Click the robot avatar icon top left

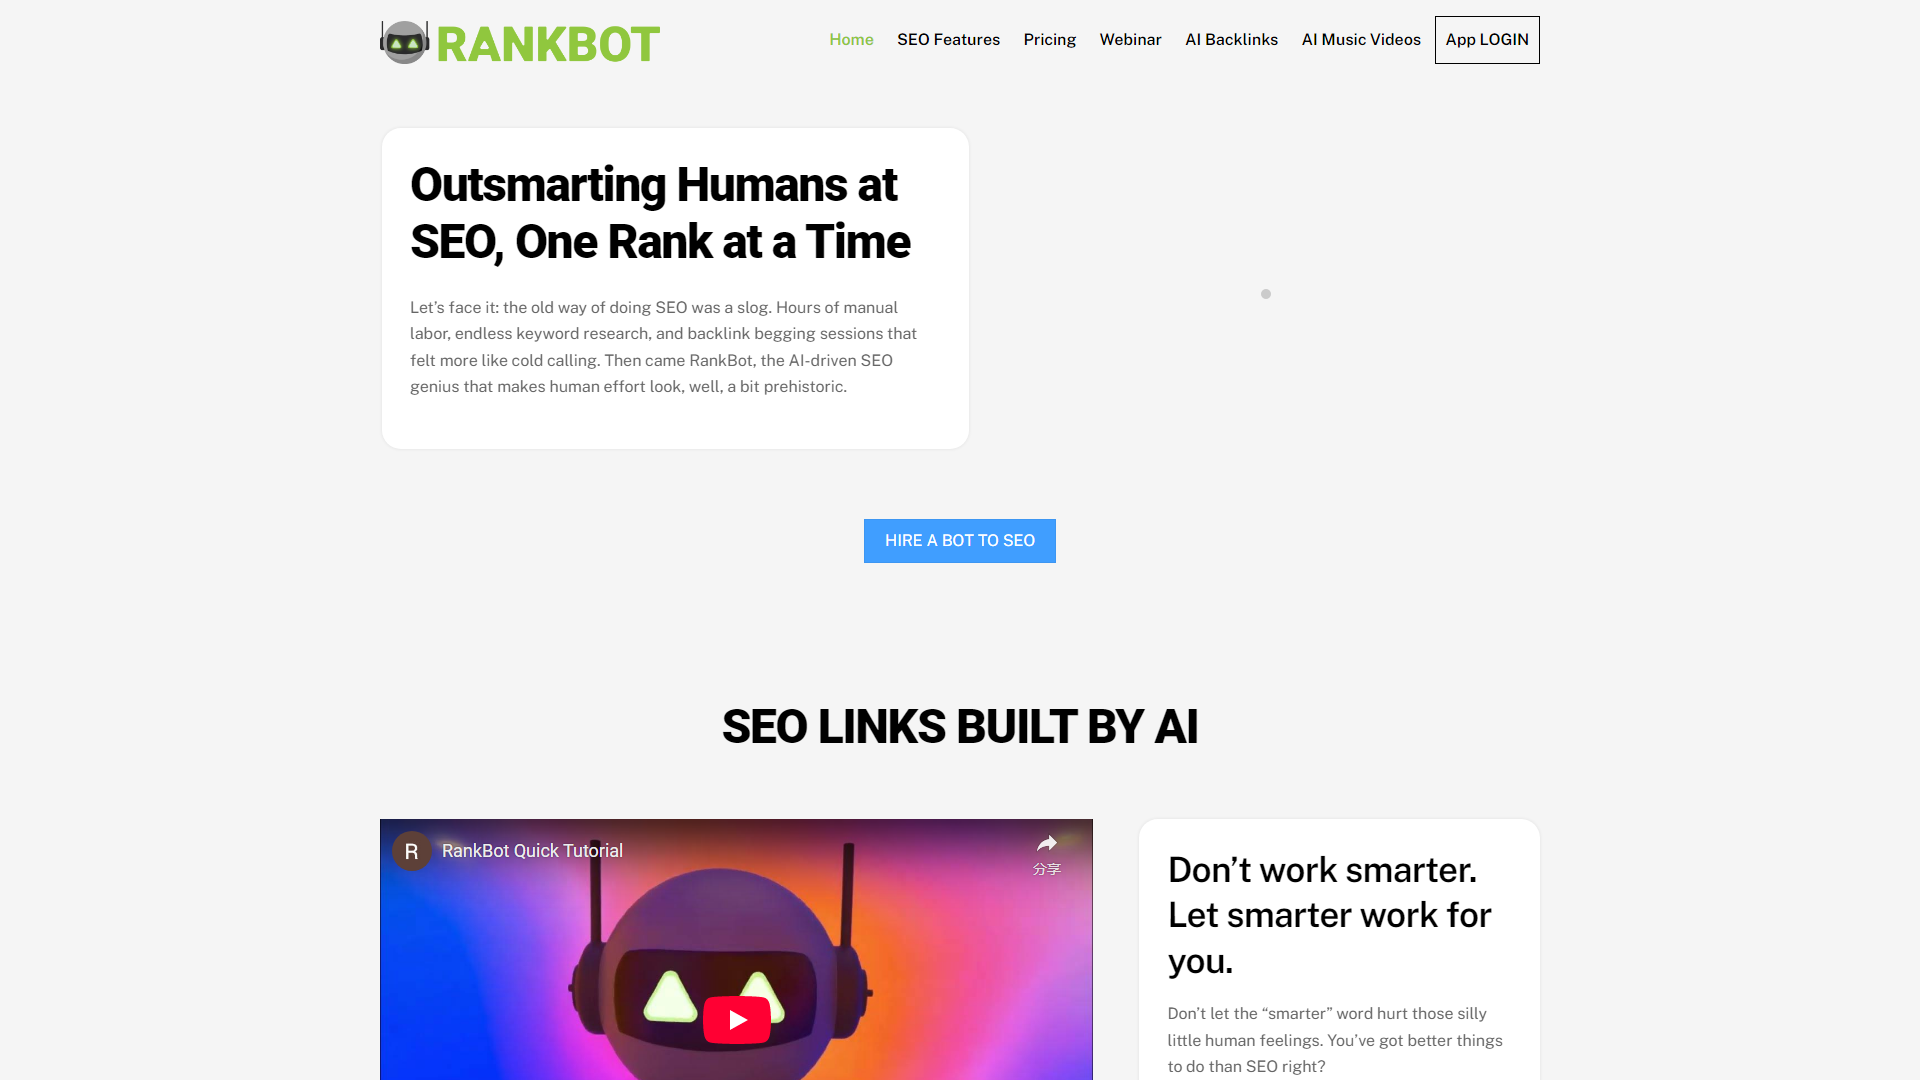tap(404, 41)
